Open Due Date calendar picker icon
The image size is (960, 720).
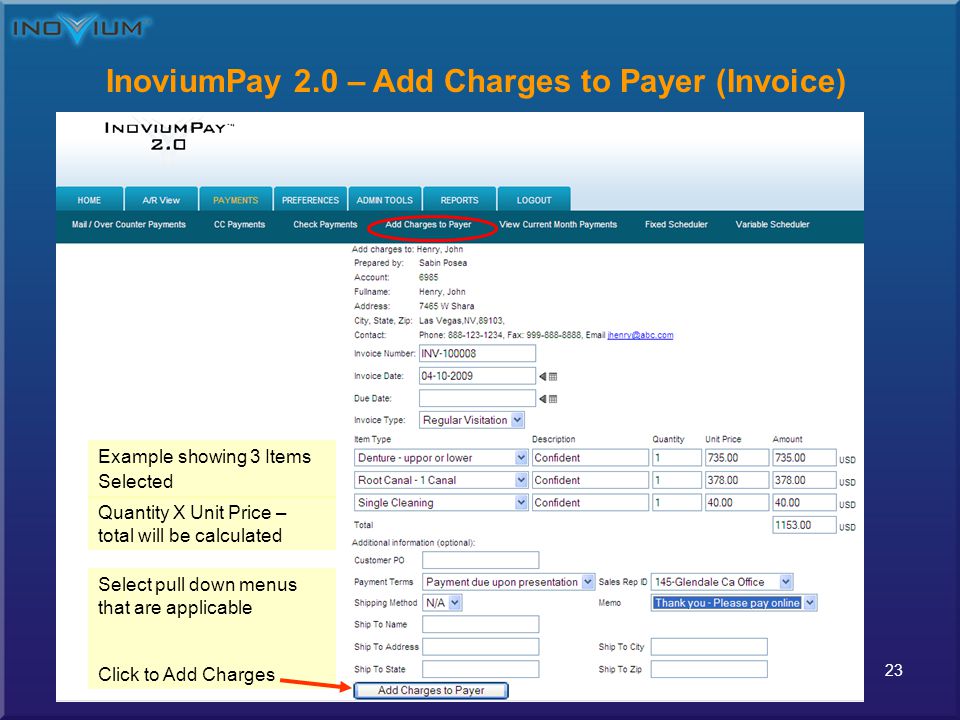[552, 399]
